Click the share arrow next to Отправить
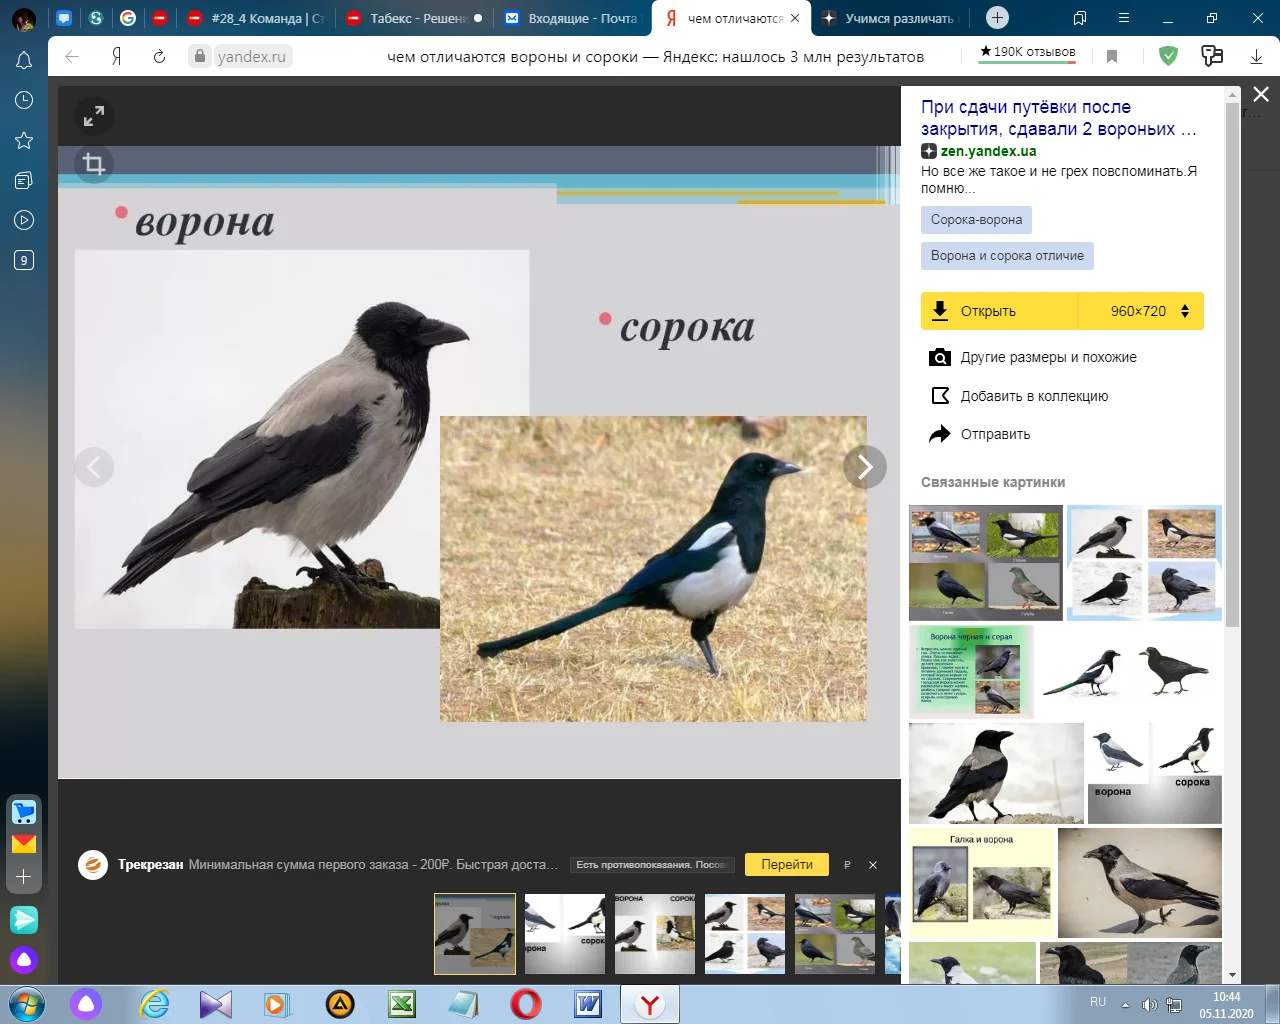 point(939,433)
